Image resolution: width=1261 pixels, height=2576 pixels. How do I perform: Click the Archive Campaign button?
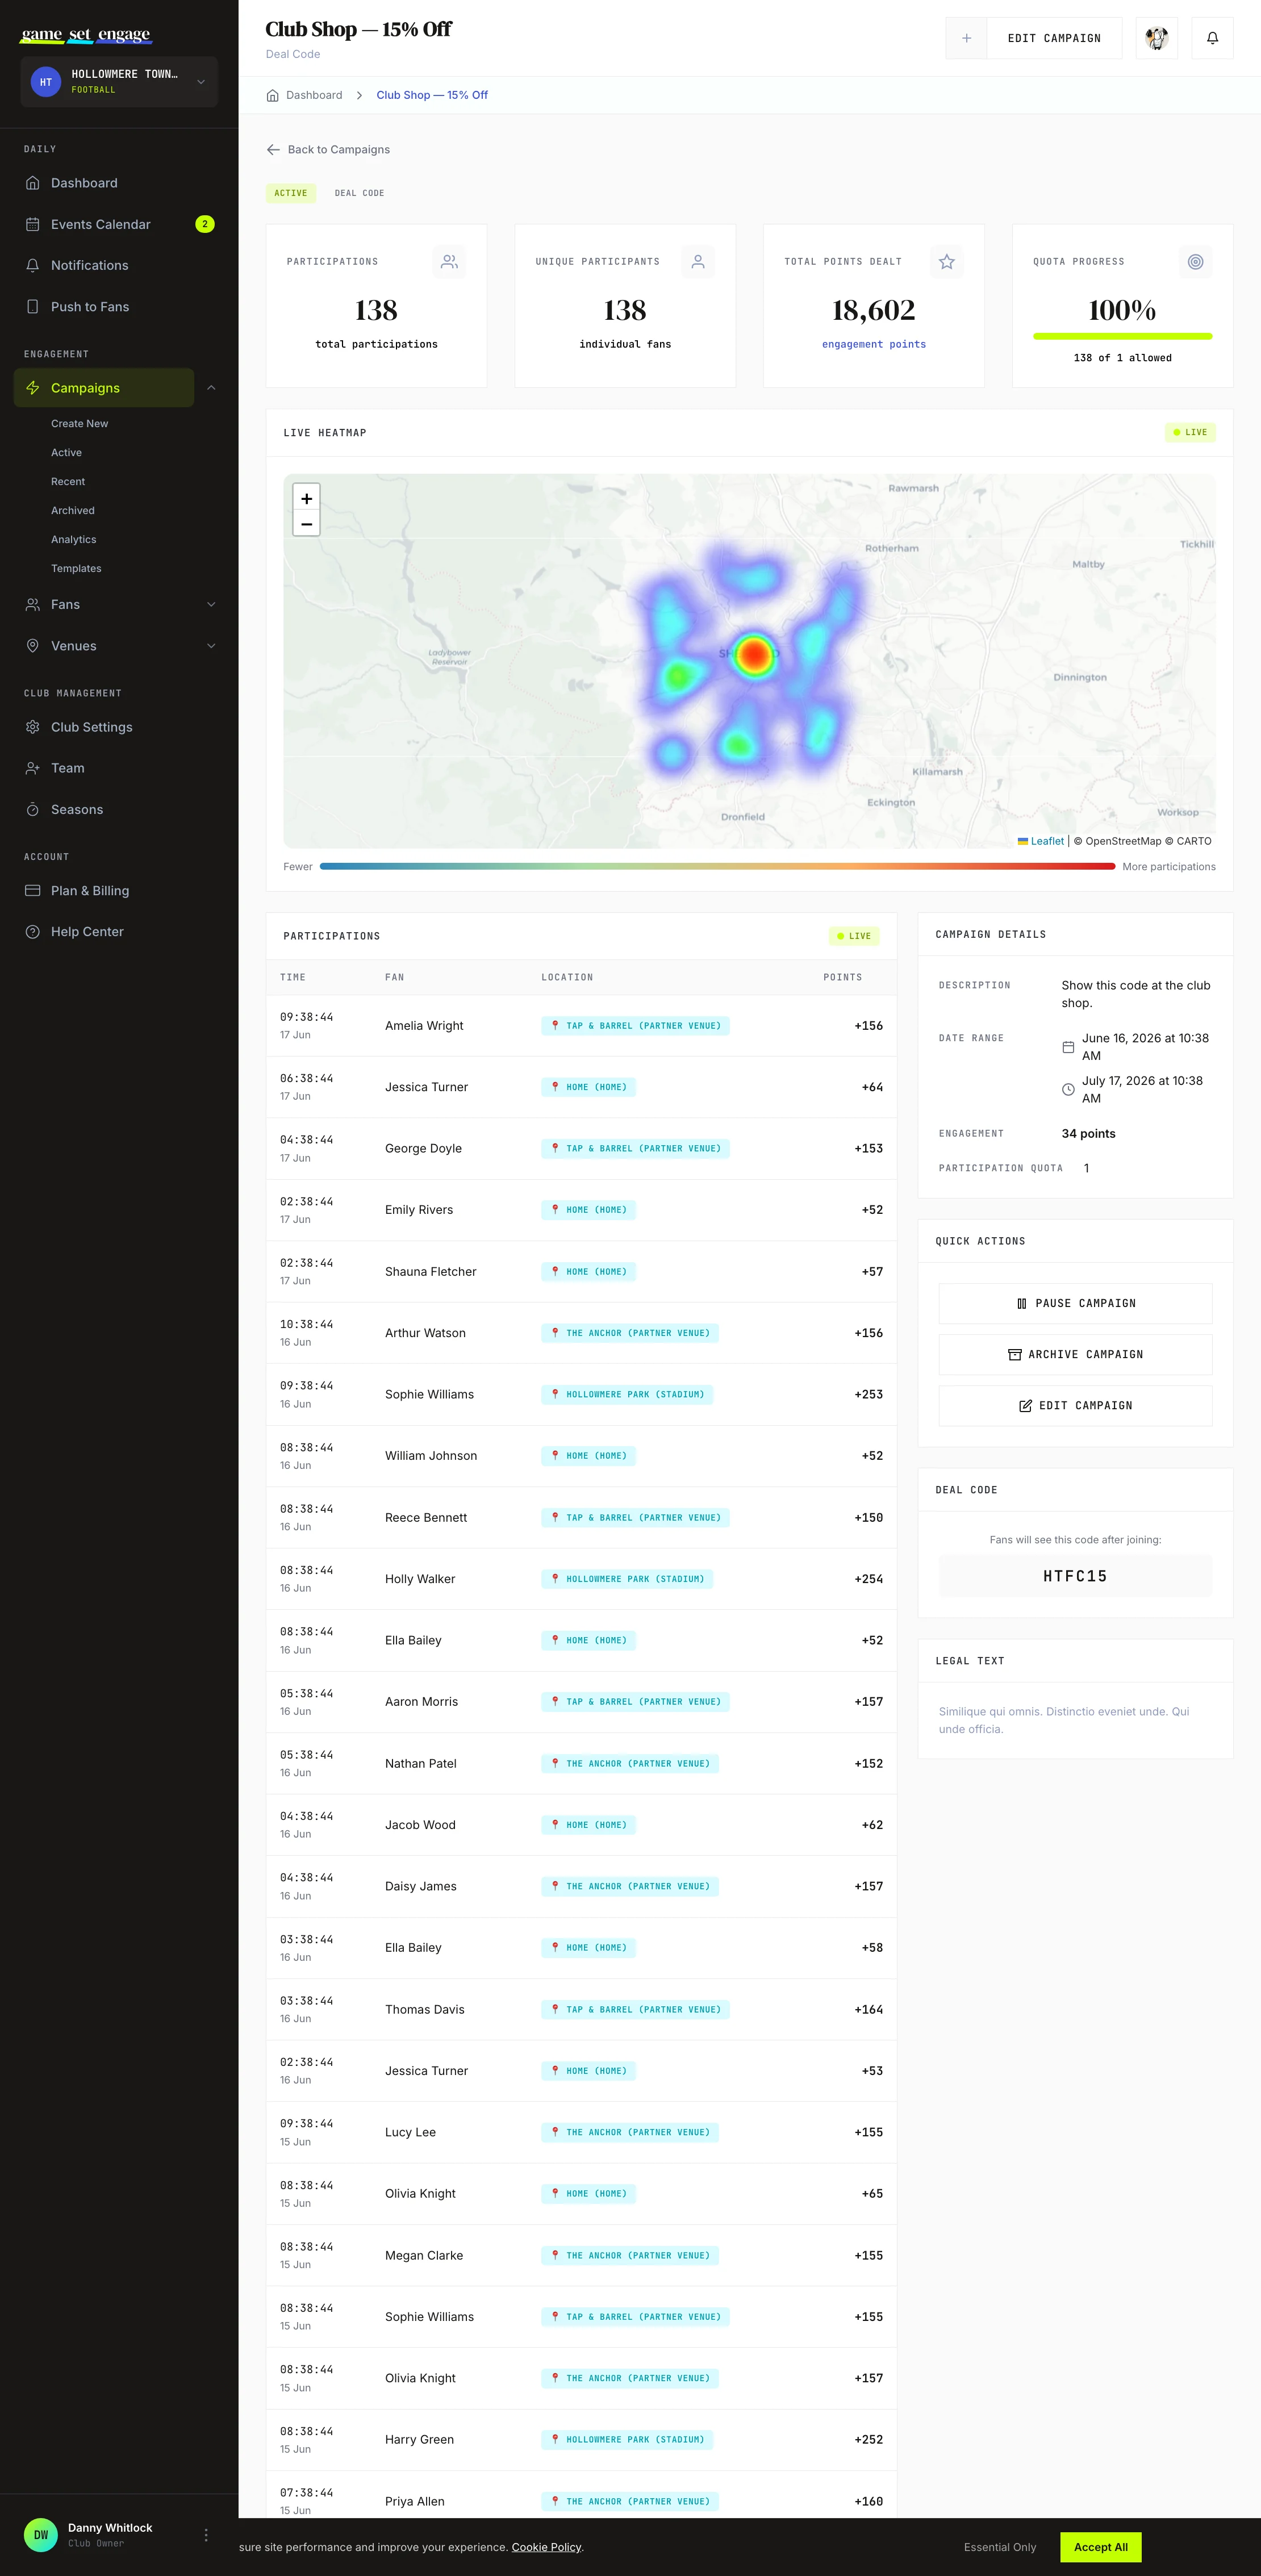[x=1075, y=1355]
